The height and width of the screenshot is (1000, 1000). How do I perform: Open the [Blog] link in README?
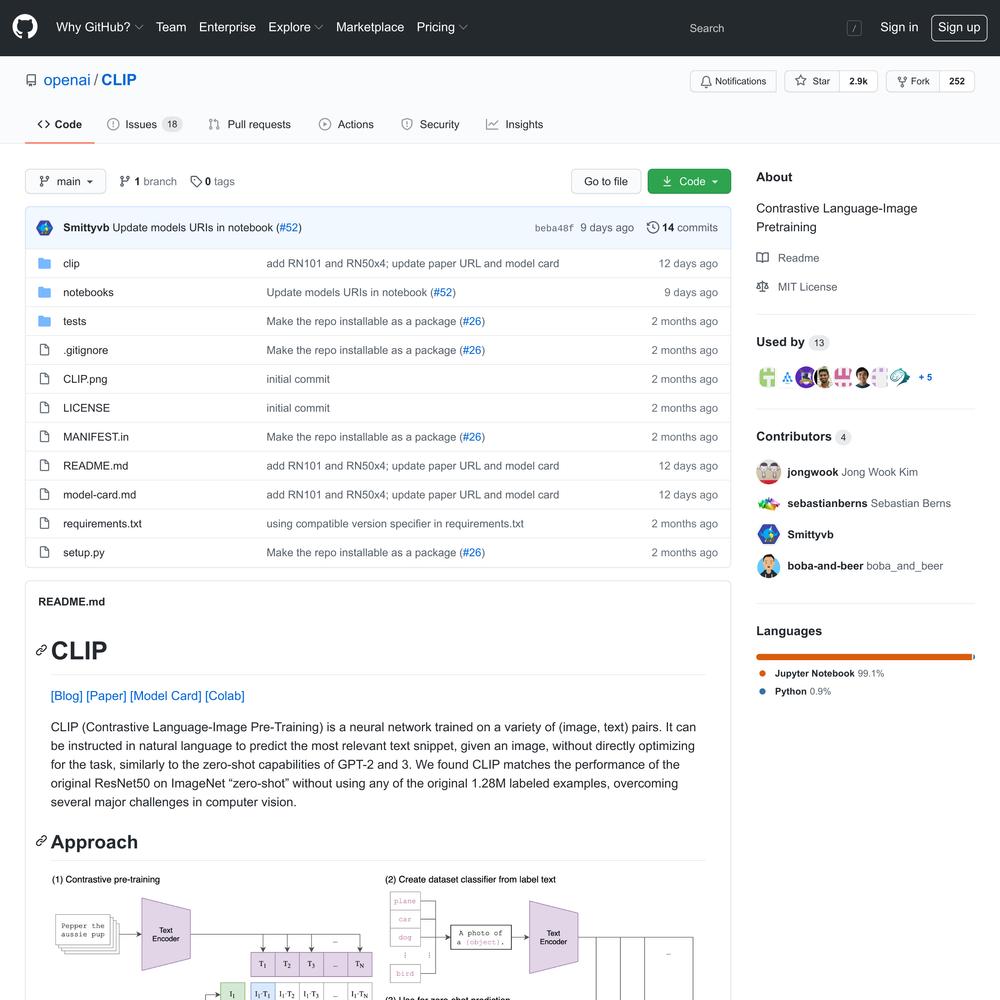point(66,696)
